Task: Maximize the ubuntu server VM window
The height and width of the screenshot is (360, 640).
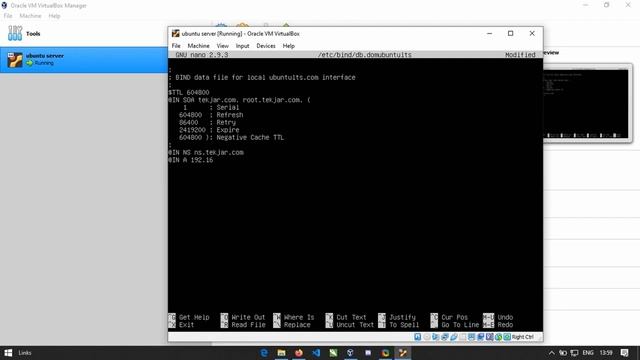Action: 510,33
